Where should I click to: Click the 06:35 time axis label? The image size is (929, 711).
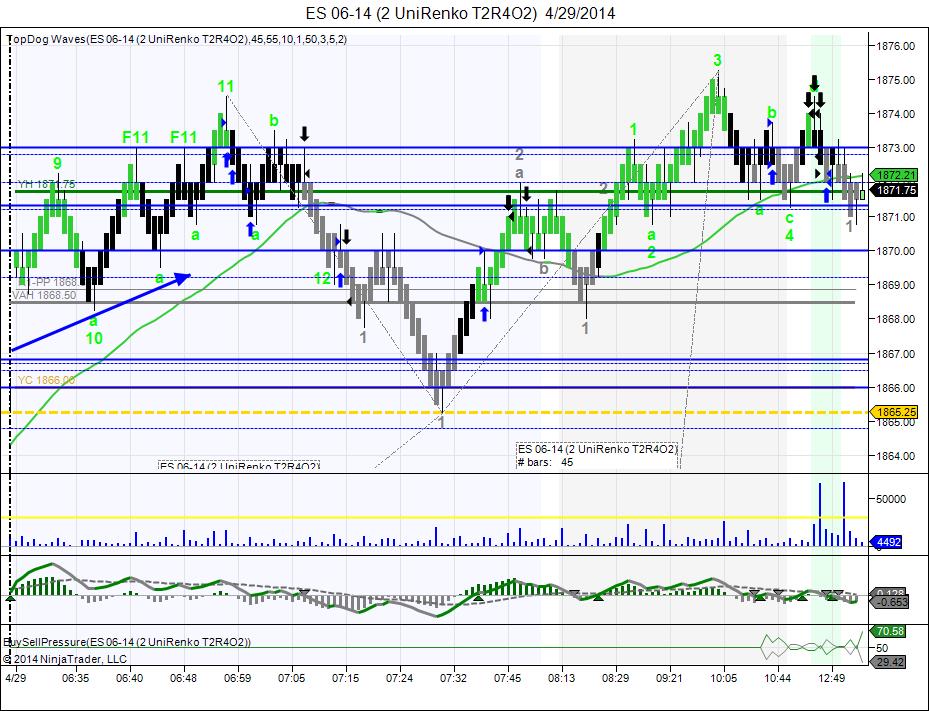pyautogui.click(x=75, y=678)
